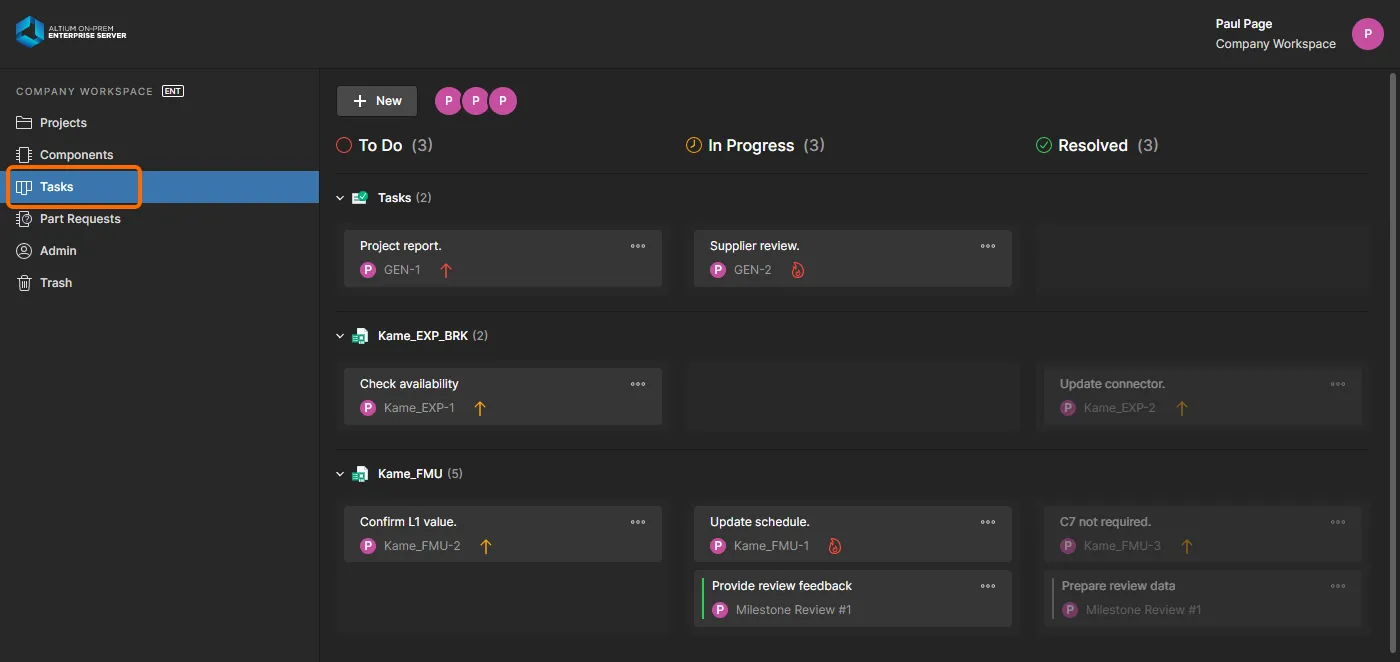Click the Components chip icon in sidebar
Image resolution: width=1400 pixels, height=662 pixels.
click(25, 155)
